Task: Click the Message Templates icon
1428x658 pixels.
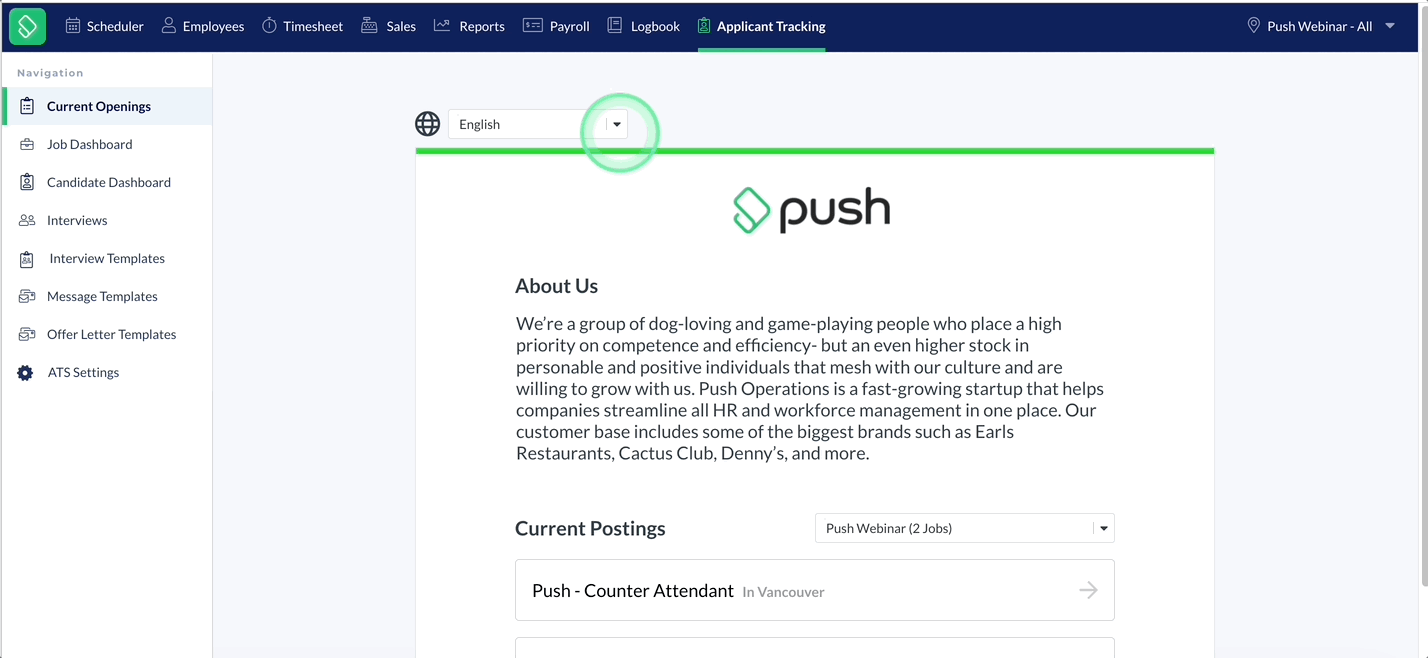Action: pyautogui.click(x=27, y=296)
